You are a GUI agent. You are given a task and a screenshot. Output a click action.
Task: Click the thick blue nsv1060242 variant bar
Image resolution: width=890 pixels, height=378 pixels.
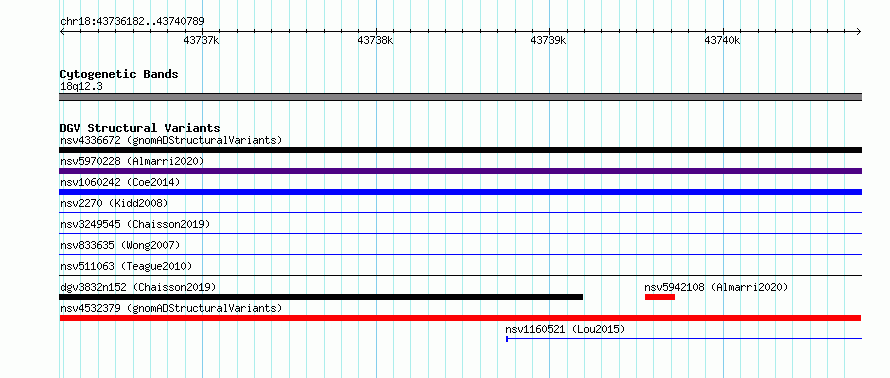tap(460, 192)
